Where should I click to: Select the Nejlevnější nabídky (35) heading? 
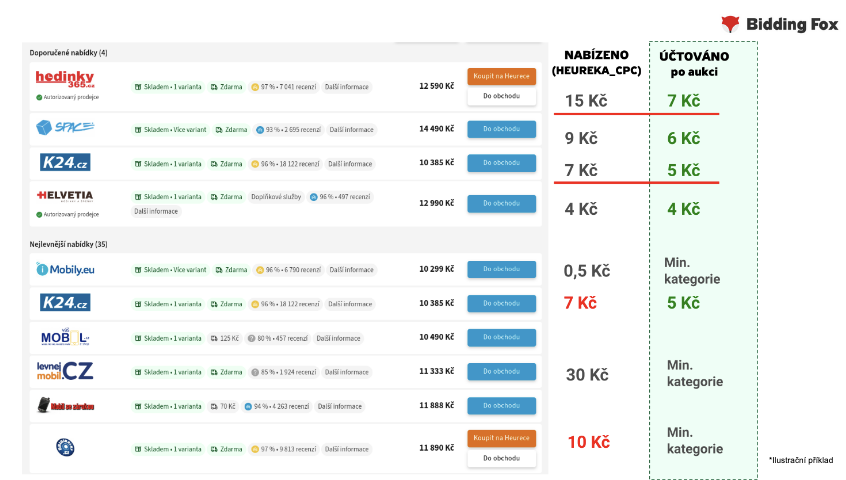tap(68, 243)
